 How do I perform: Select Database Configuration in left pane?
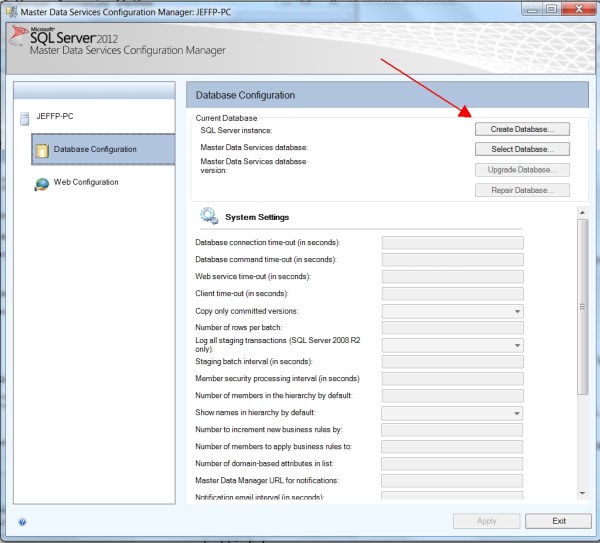point(103,149)
